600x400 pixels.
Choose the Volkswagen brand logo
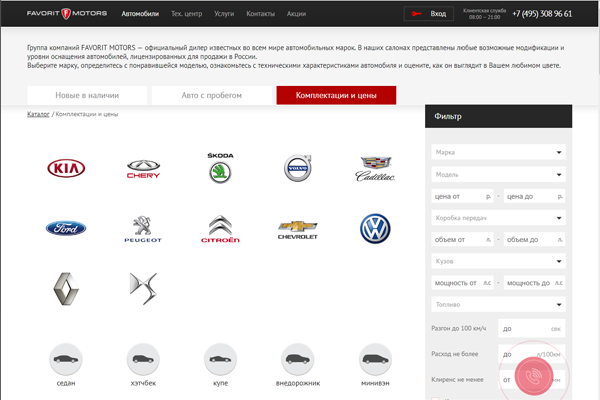tap(376, 228)
